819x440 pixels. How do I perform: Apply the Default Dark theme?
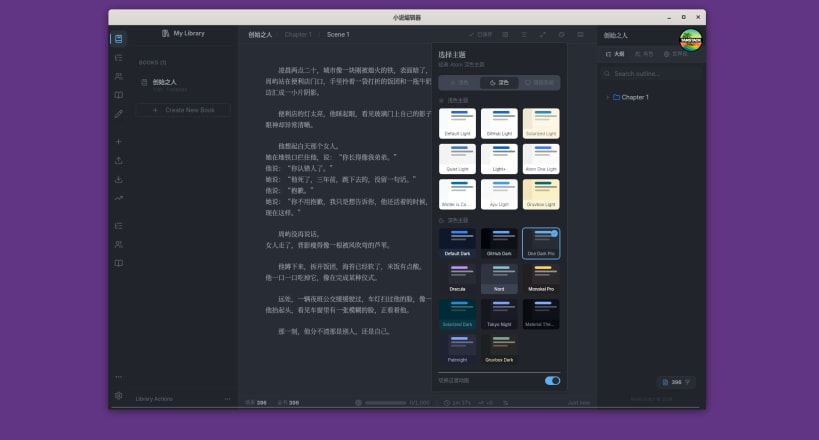[x=458, y=244]
